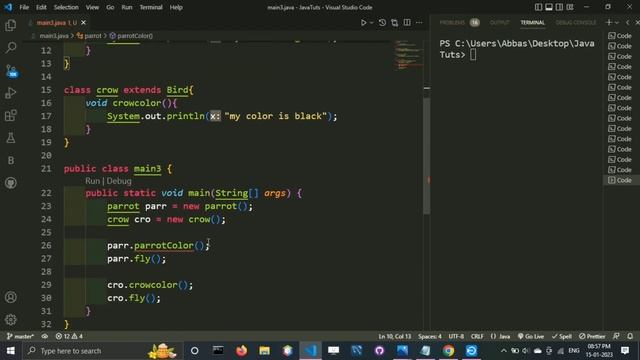The image size is (640, 360).
Task: Toggle the secondary side bar layout icon
Action: click(559, 7)
